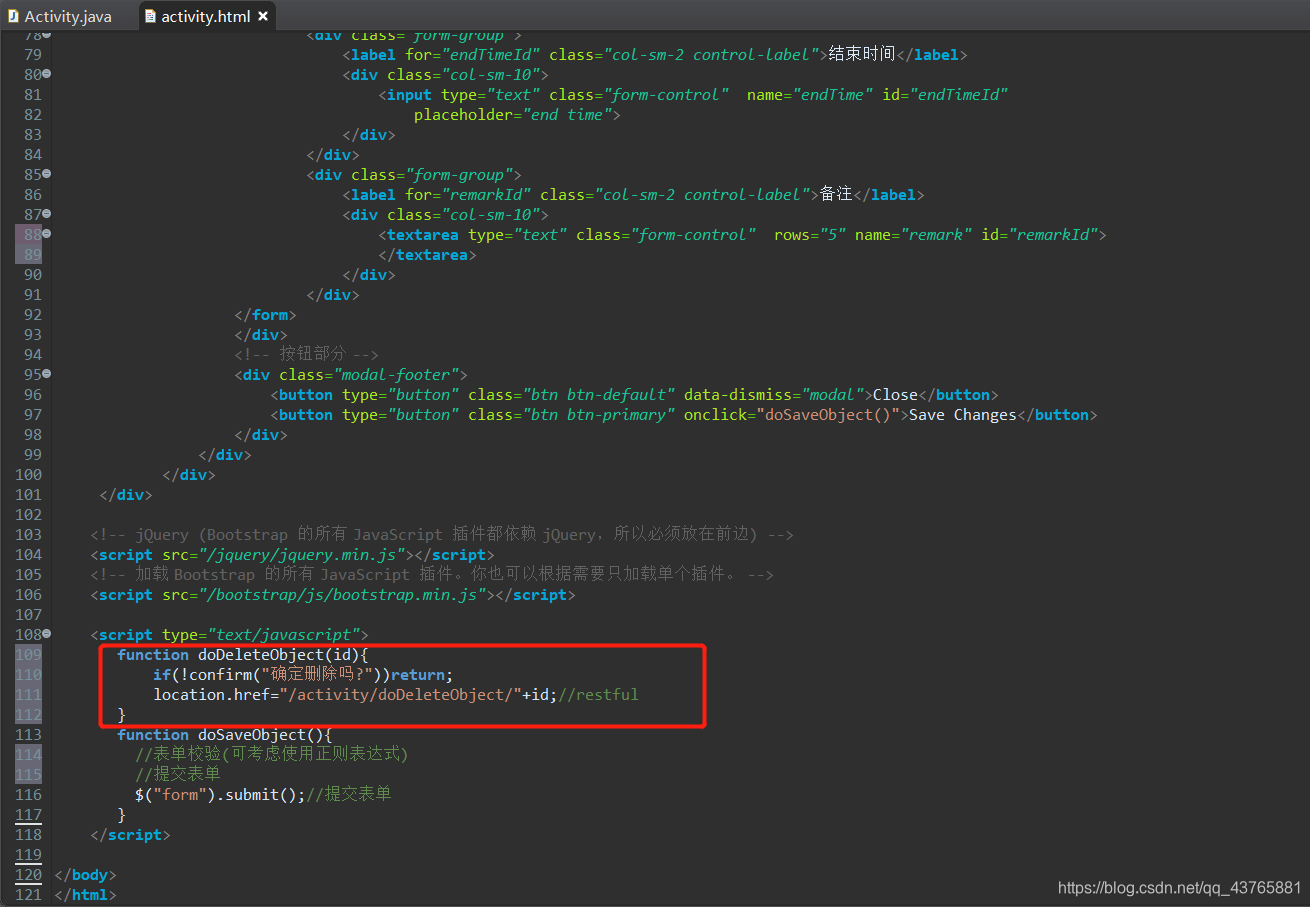Click line number 79 in the gutter

[x=32, y=55]
